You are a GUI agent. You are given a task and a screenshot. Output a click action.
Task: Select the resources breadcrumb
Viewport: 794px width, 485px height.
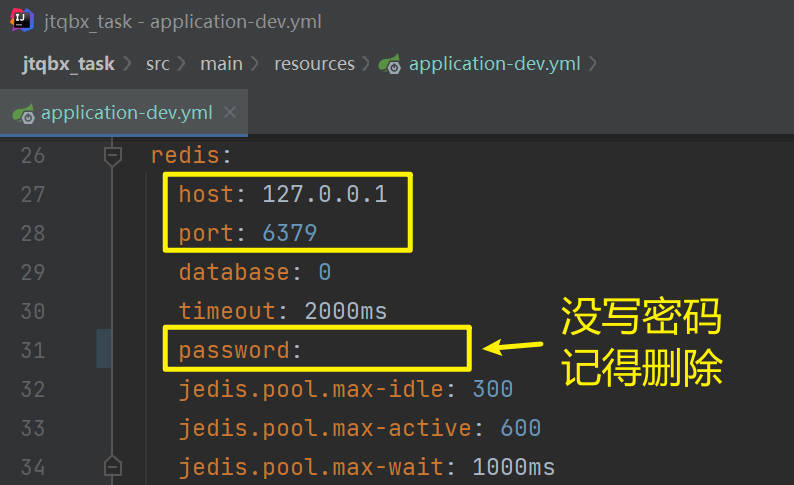(x=314, y=64)
